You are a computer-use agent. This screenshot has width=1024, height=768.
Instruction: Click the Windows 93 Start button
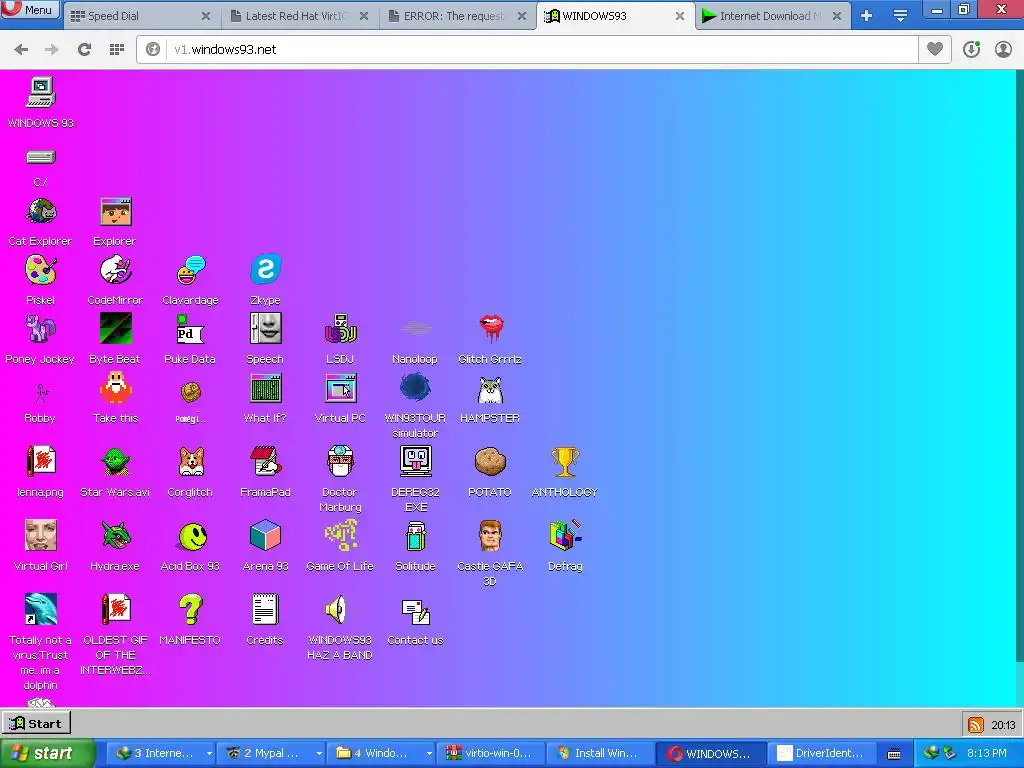pos(36,723)
